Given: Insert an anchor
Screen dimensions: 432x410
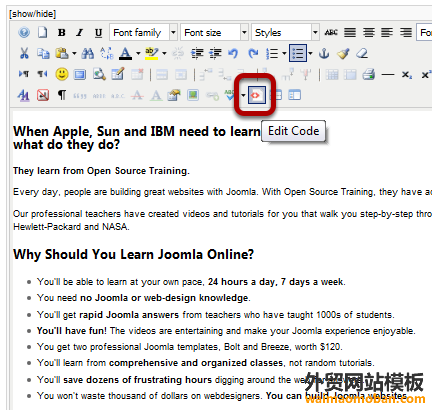Looking at the screenshot, I should coord(324,53).
